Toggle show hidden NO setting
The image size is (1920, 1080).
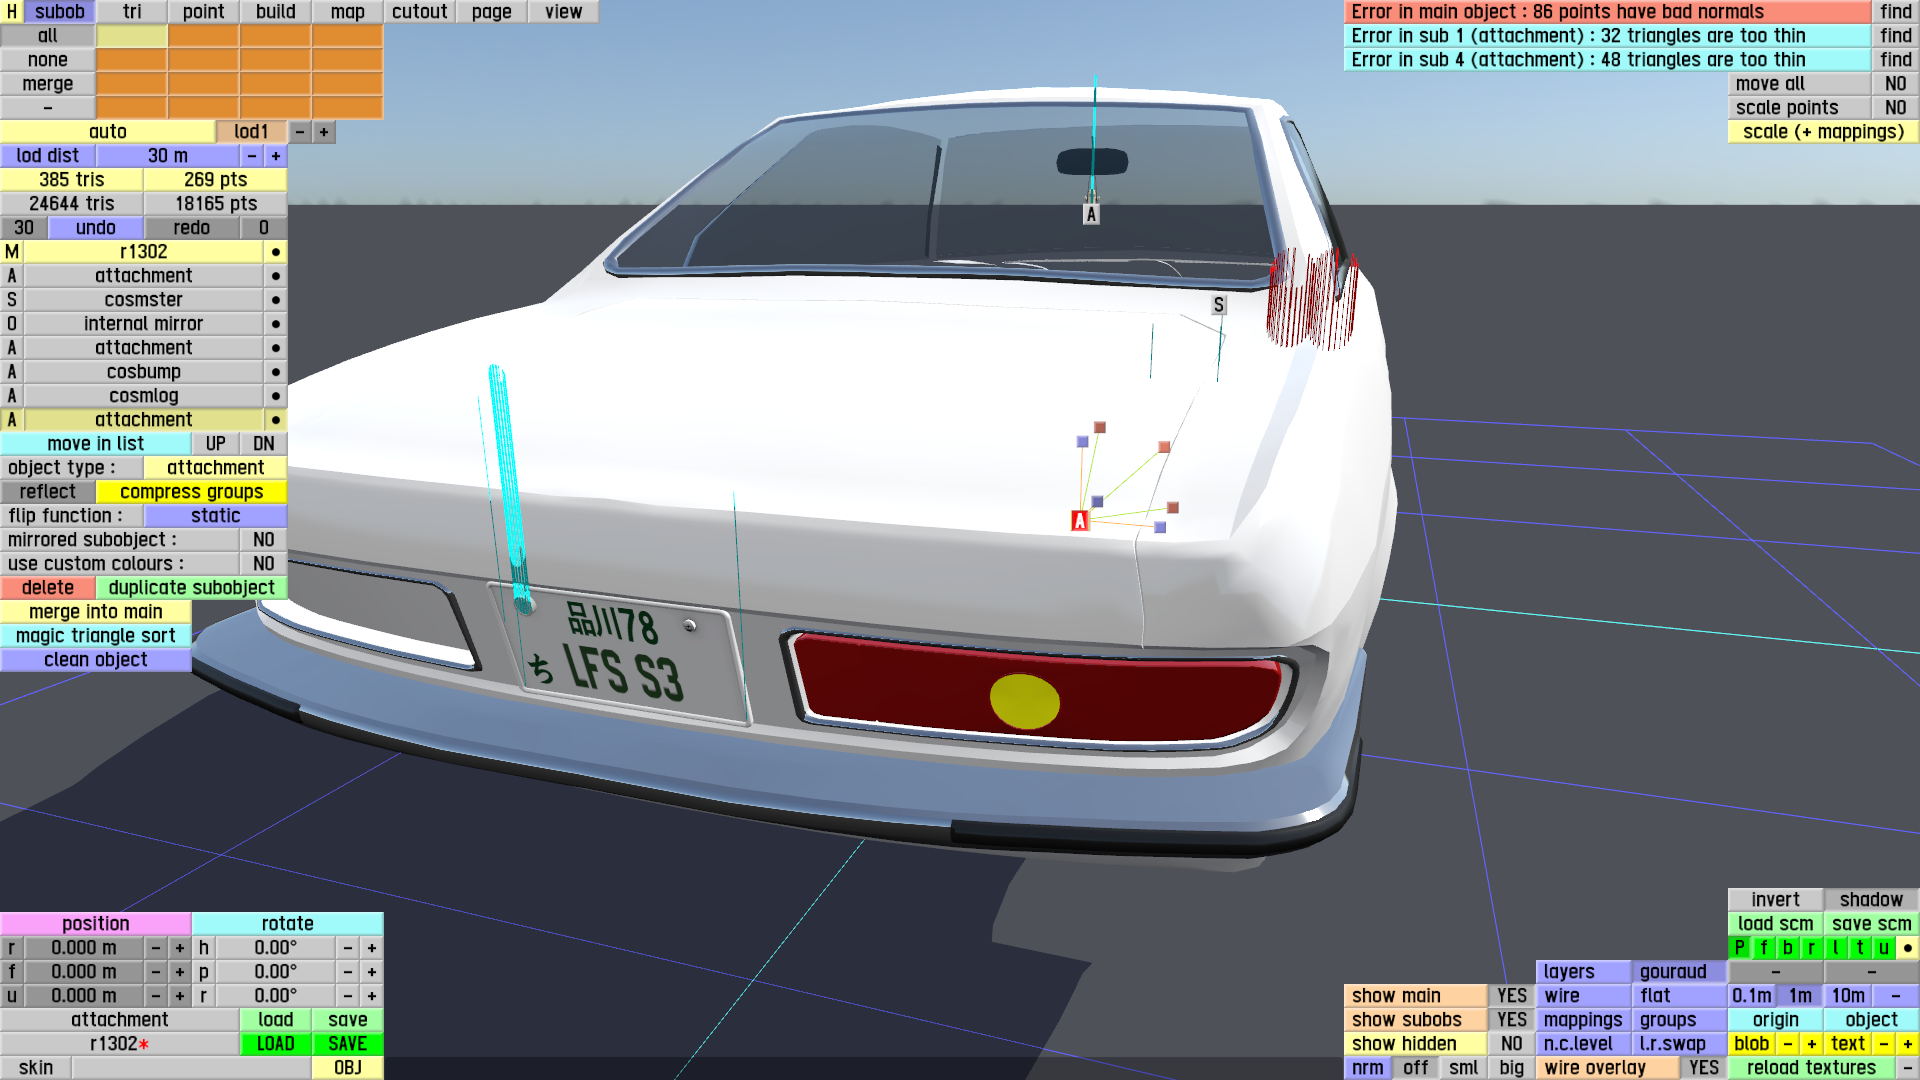[1511, 1044]
